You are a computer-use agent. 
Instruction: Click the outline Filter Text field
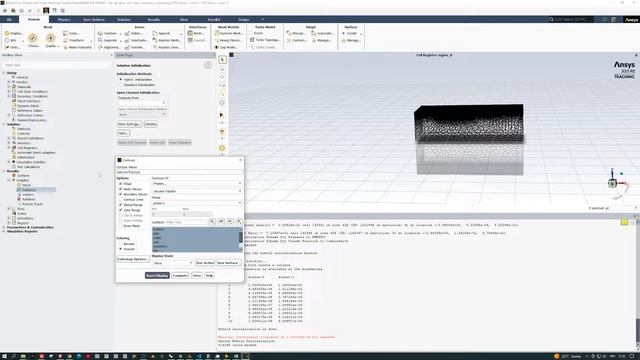[x=56, y=65]
